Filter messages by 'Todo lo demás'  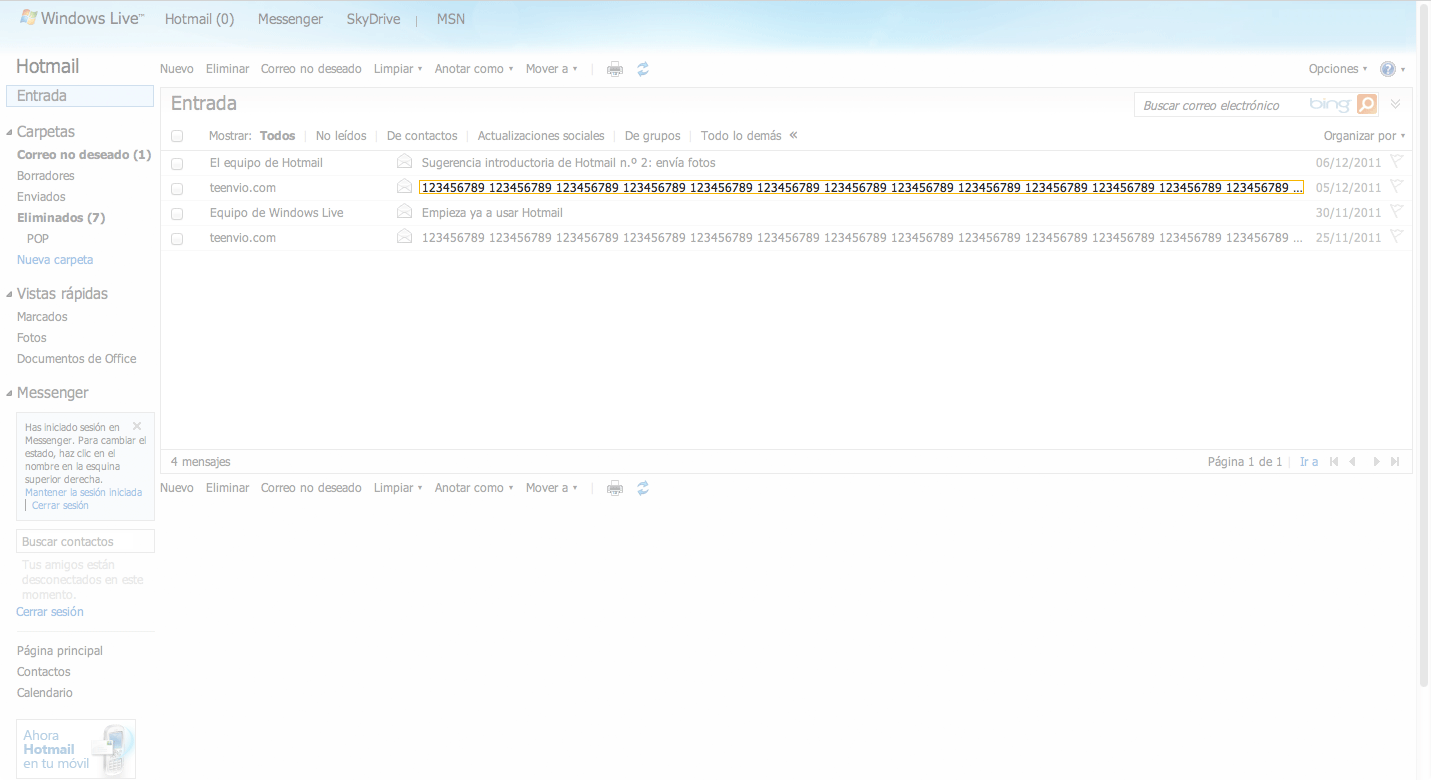[x=741, y=136]
